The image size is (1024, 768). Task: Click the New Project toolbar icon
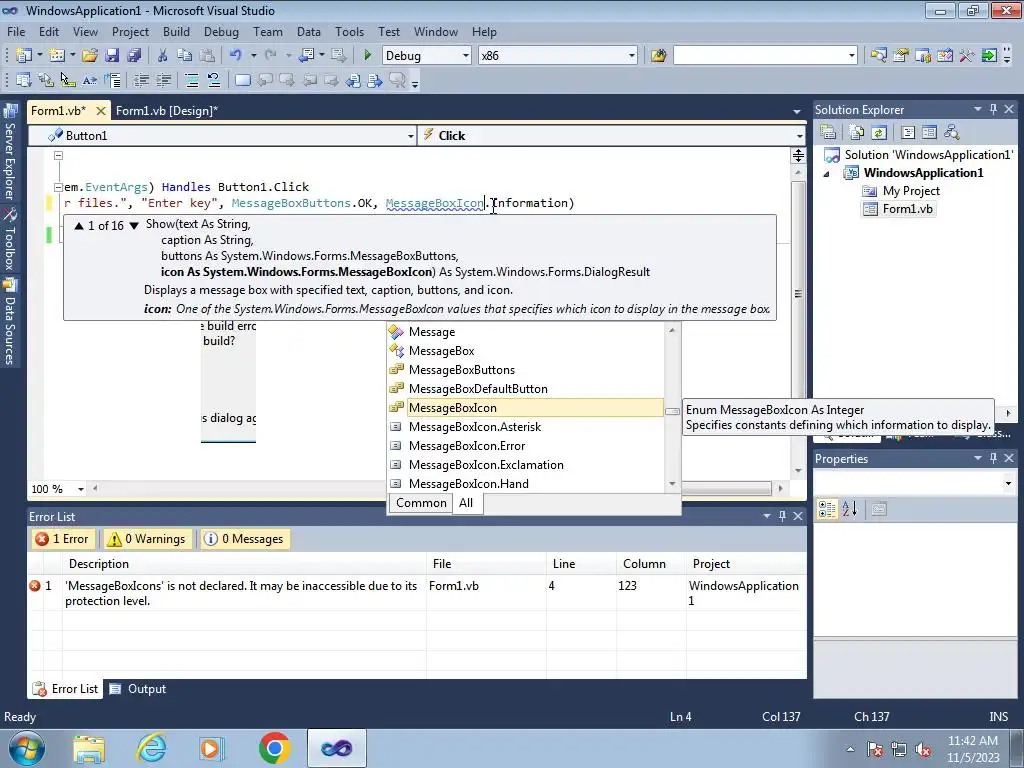(24, 56)
